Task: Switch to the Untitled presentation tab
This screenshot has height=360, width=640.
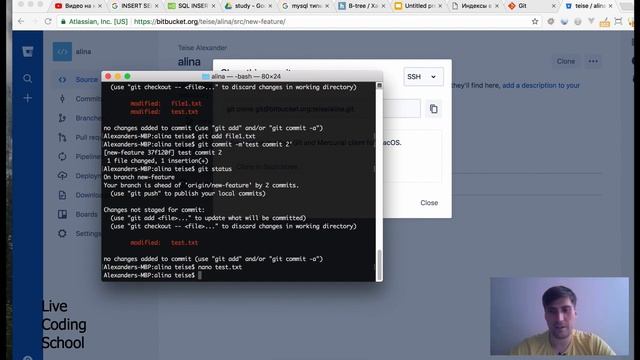Action: (418, 6)
